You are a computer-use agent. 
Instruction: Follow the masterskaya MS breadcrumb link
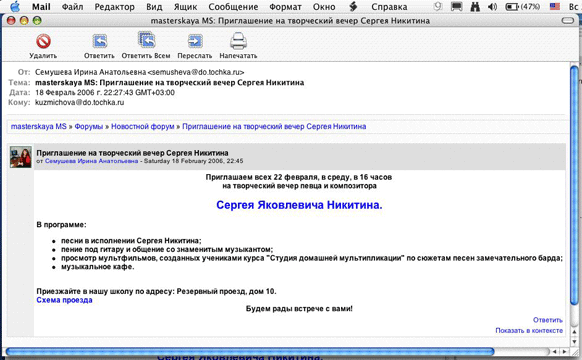pos(39,127)
